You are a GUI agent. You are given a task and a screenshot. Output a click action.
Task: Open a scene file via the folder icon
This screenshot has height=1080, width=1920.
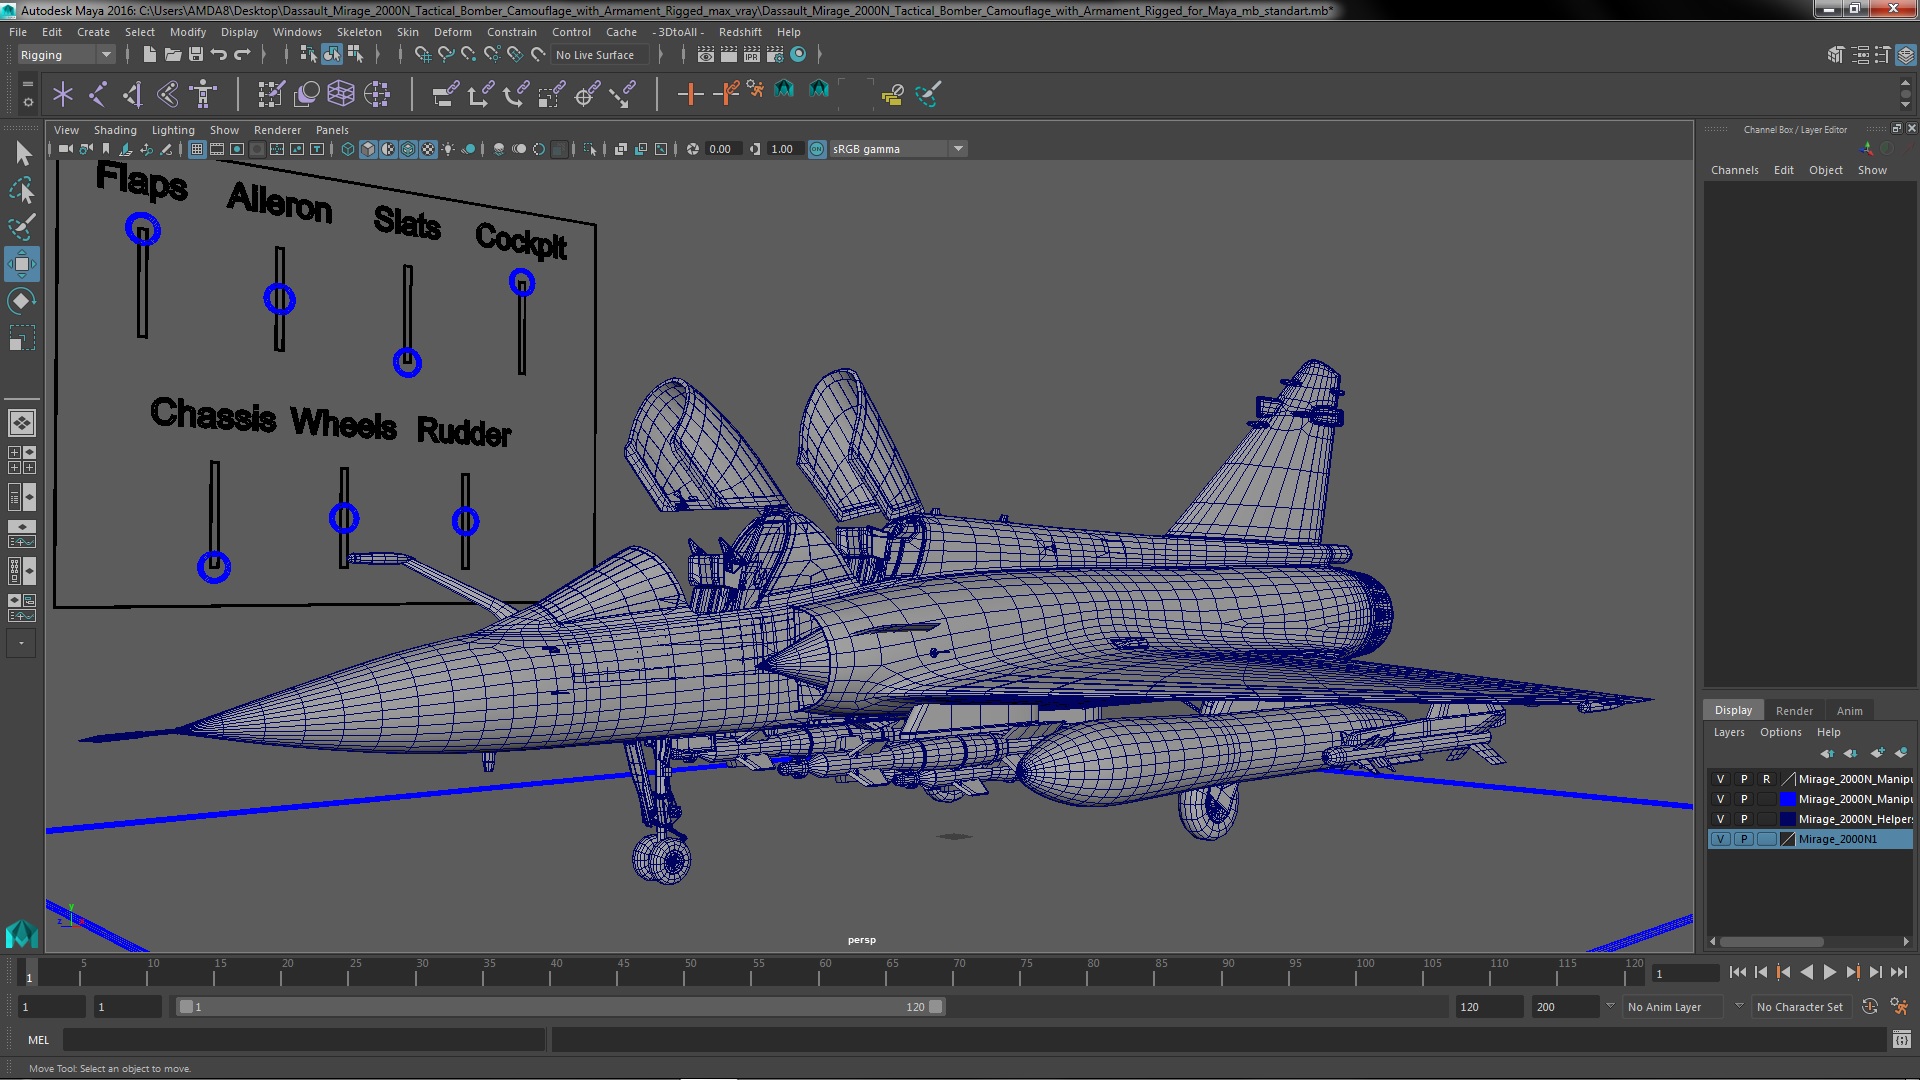click(x=173, y=55)
